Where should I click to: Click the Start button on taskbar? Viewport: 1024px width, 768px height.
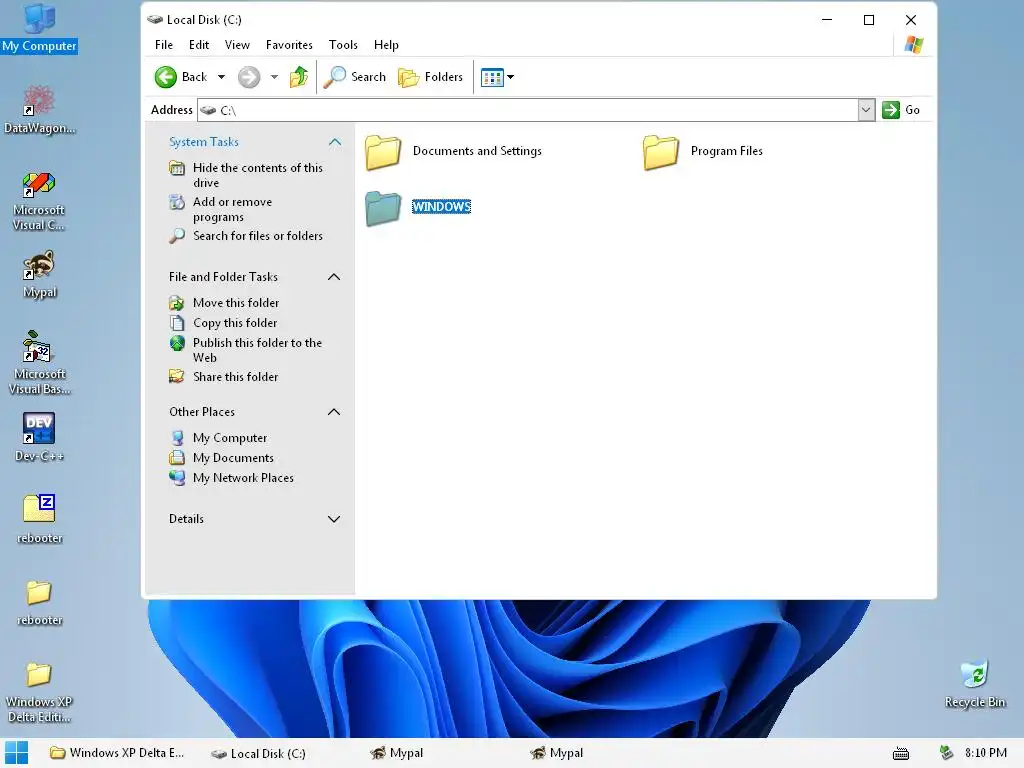click(16, 753)
